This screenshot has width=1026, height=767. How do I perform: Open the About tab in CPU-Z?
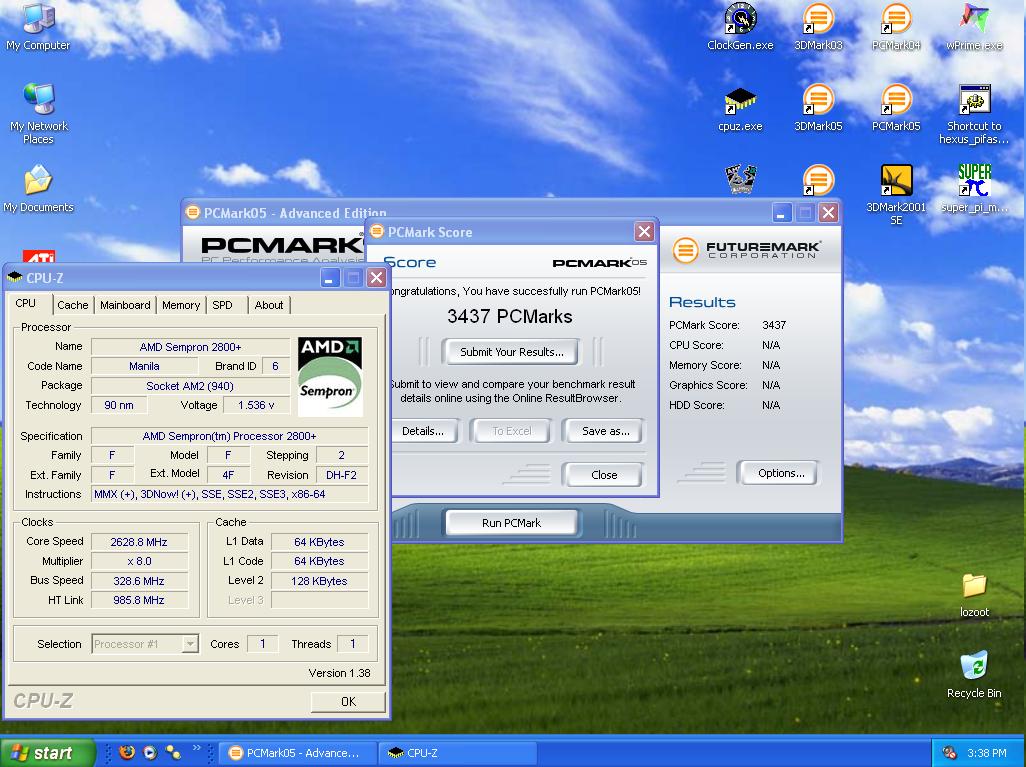(x=269, y=305)
